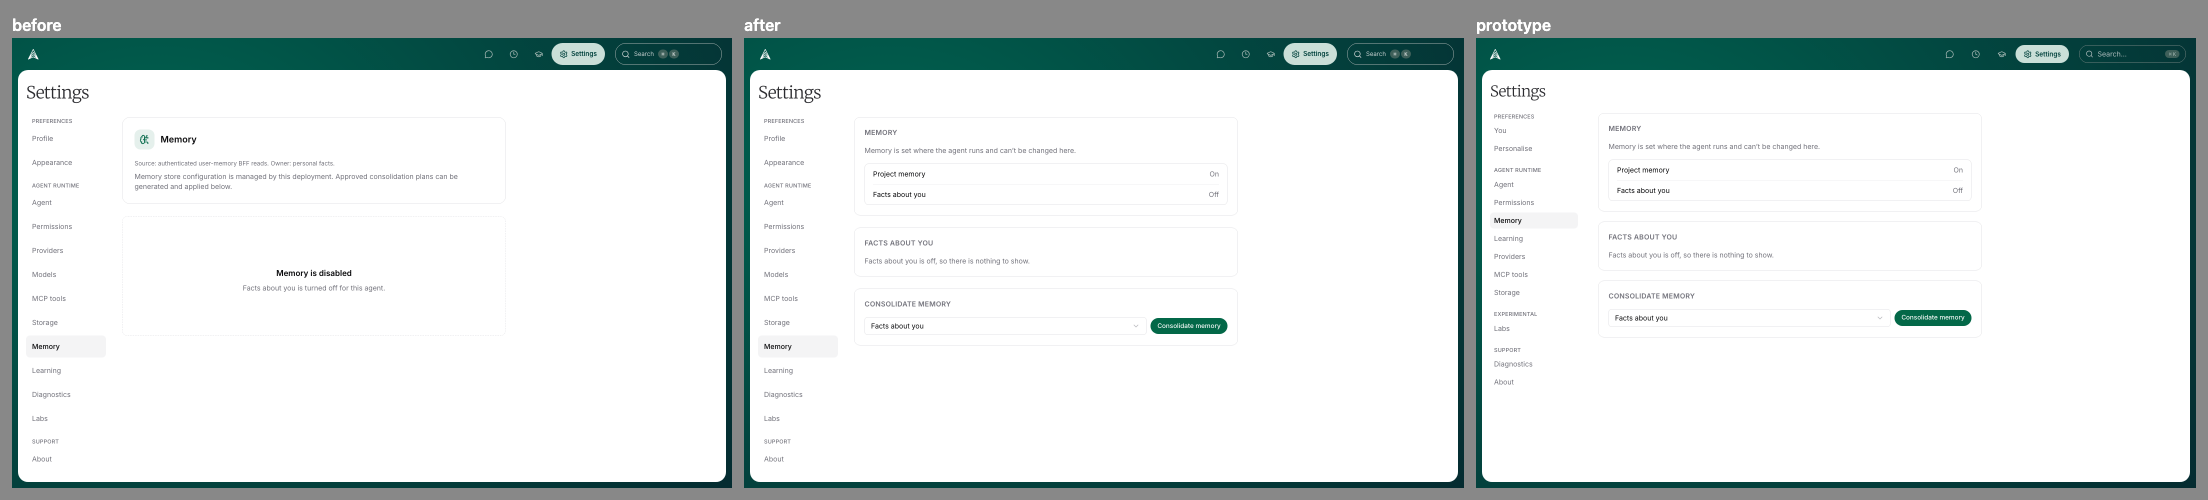Click search magnifier in before panel
Image resolution: width=2208 pixels, height=500 pixels.
[626, 54]
